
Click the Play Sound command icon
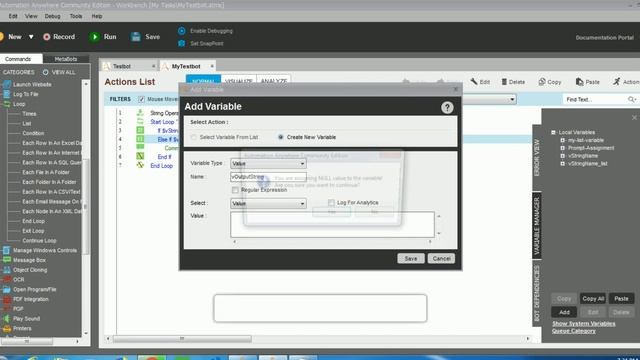[7, 319]
